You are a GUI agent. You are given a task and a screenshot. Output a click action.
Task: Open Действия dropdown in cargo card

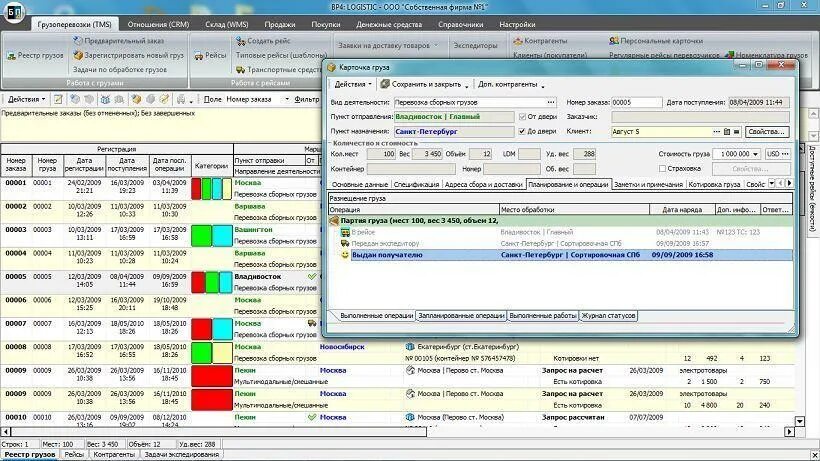click(x=352, y=84)
